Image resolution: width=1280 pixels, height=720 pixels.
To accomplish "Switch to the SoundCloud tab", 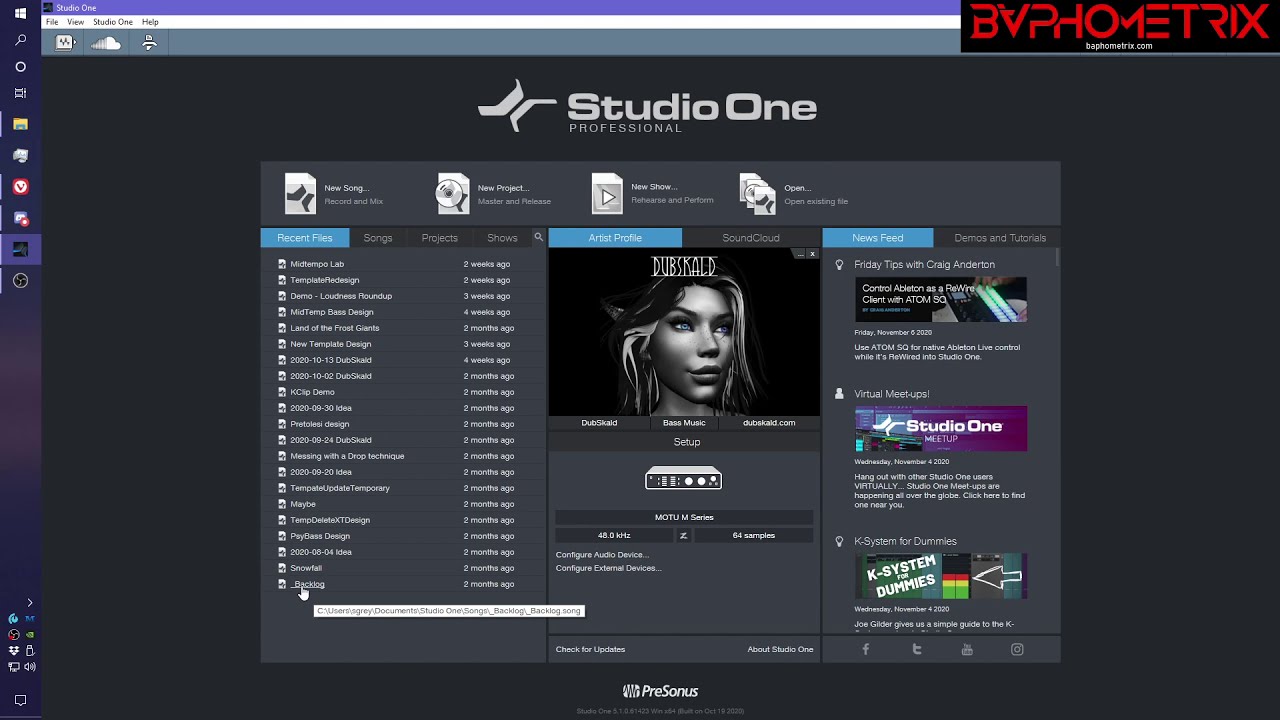I will (751, 238).
